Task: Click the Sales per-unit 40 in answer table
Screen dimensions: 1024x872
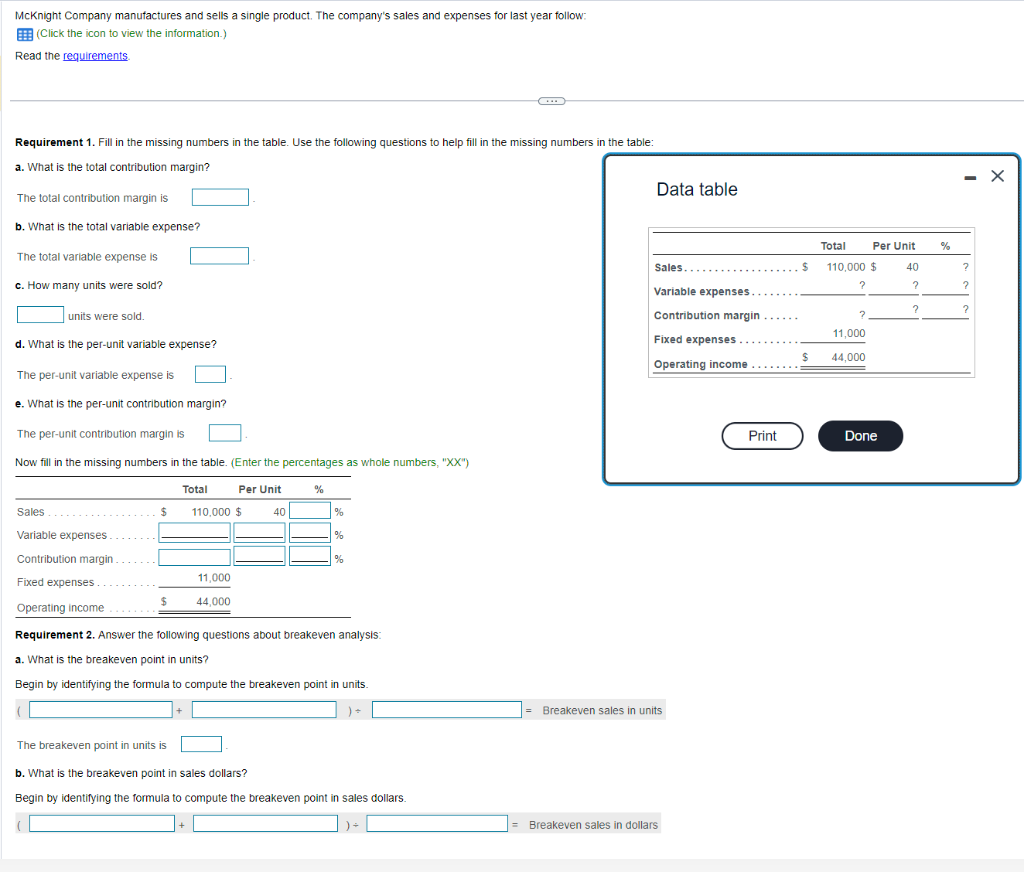Action: (x=279, y=512)
